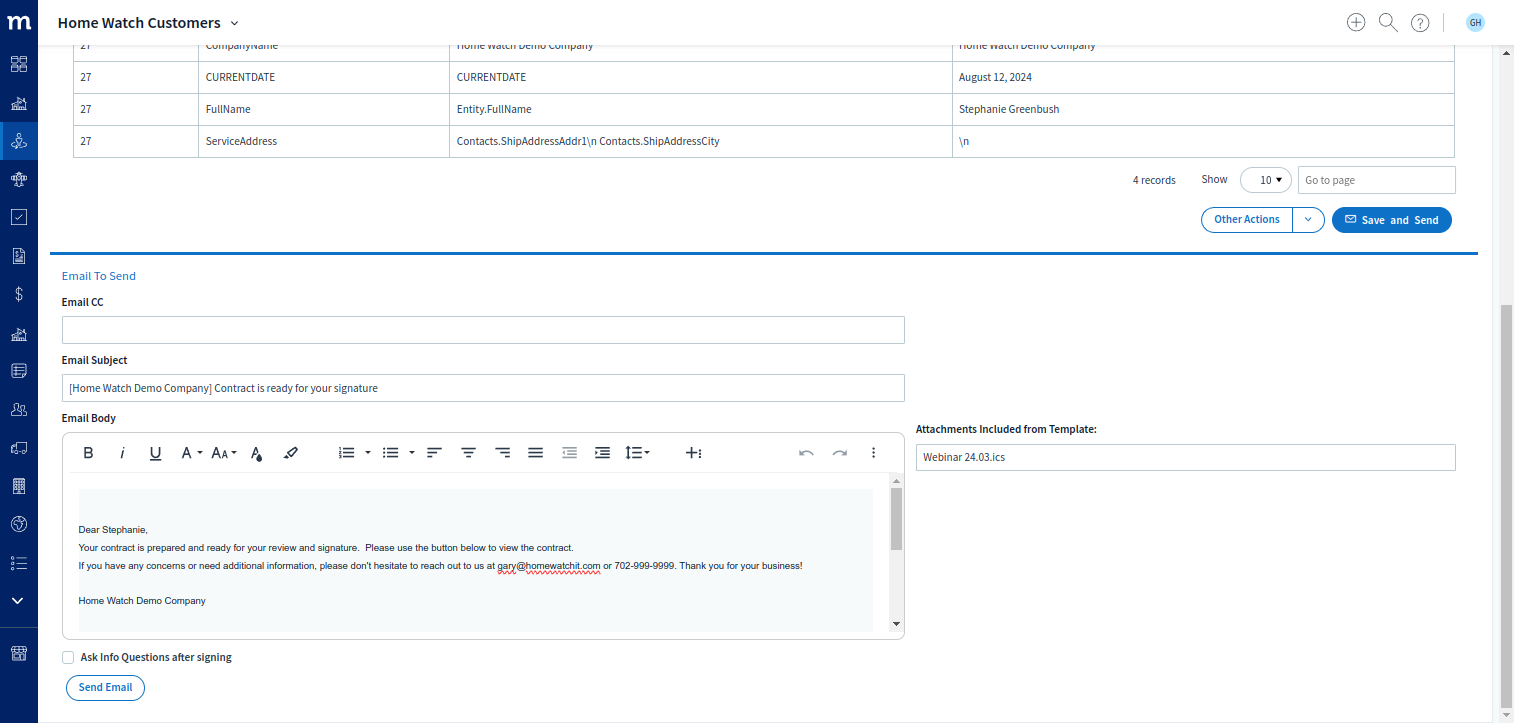Screen dimensions: 1514x723
Task: Undo last edit in email body
Action: (x=806, y=453)
